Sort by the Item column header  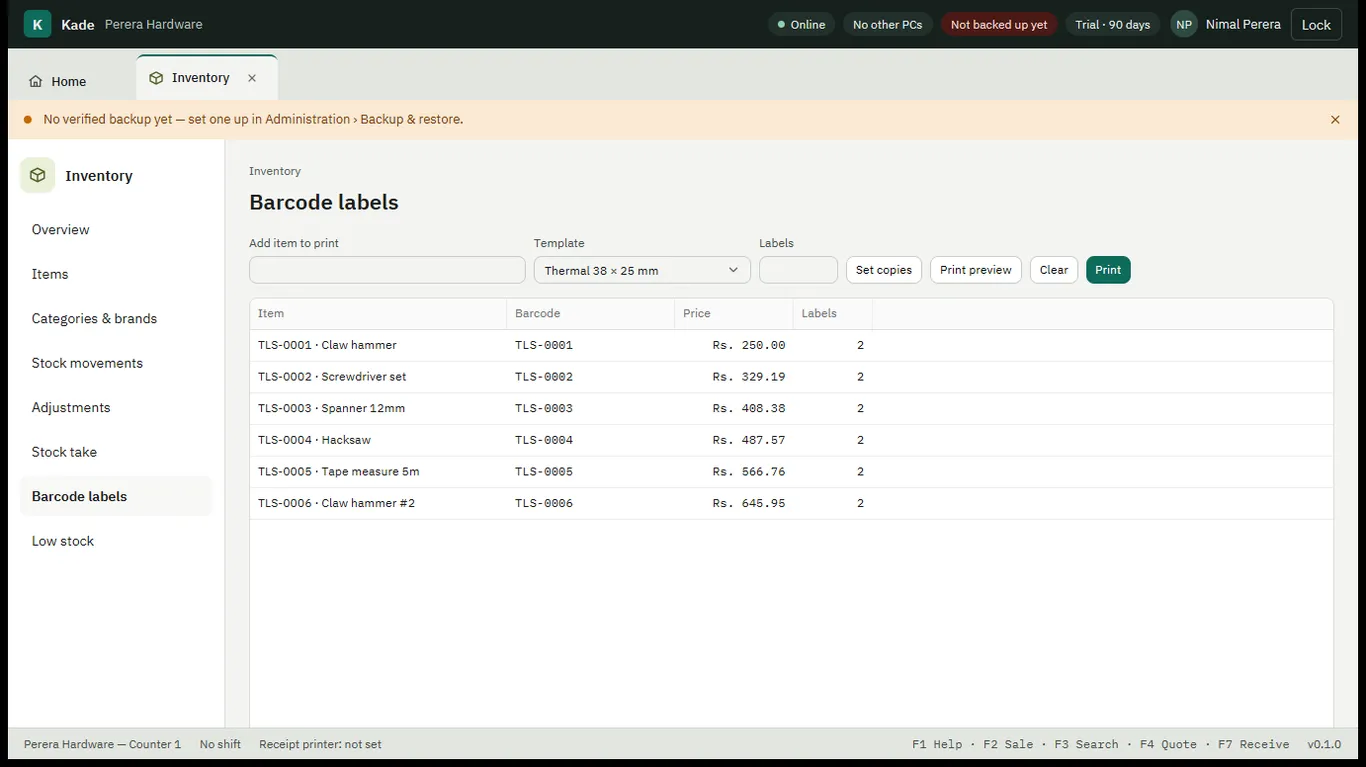(x=378, y=314)
